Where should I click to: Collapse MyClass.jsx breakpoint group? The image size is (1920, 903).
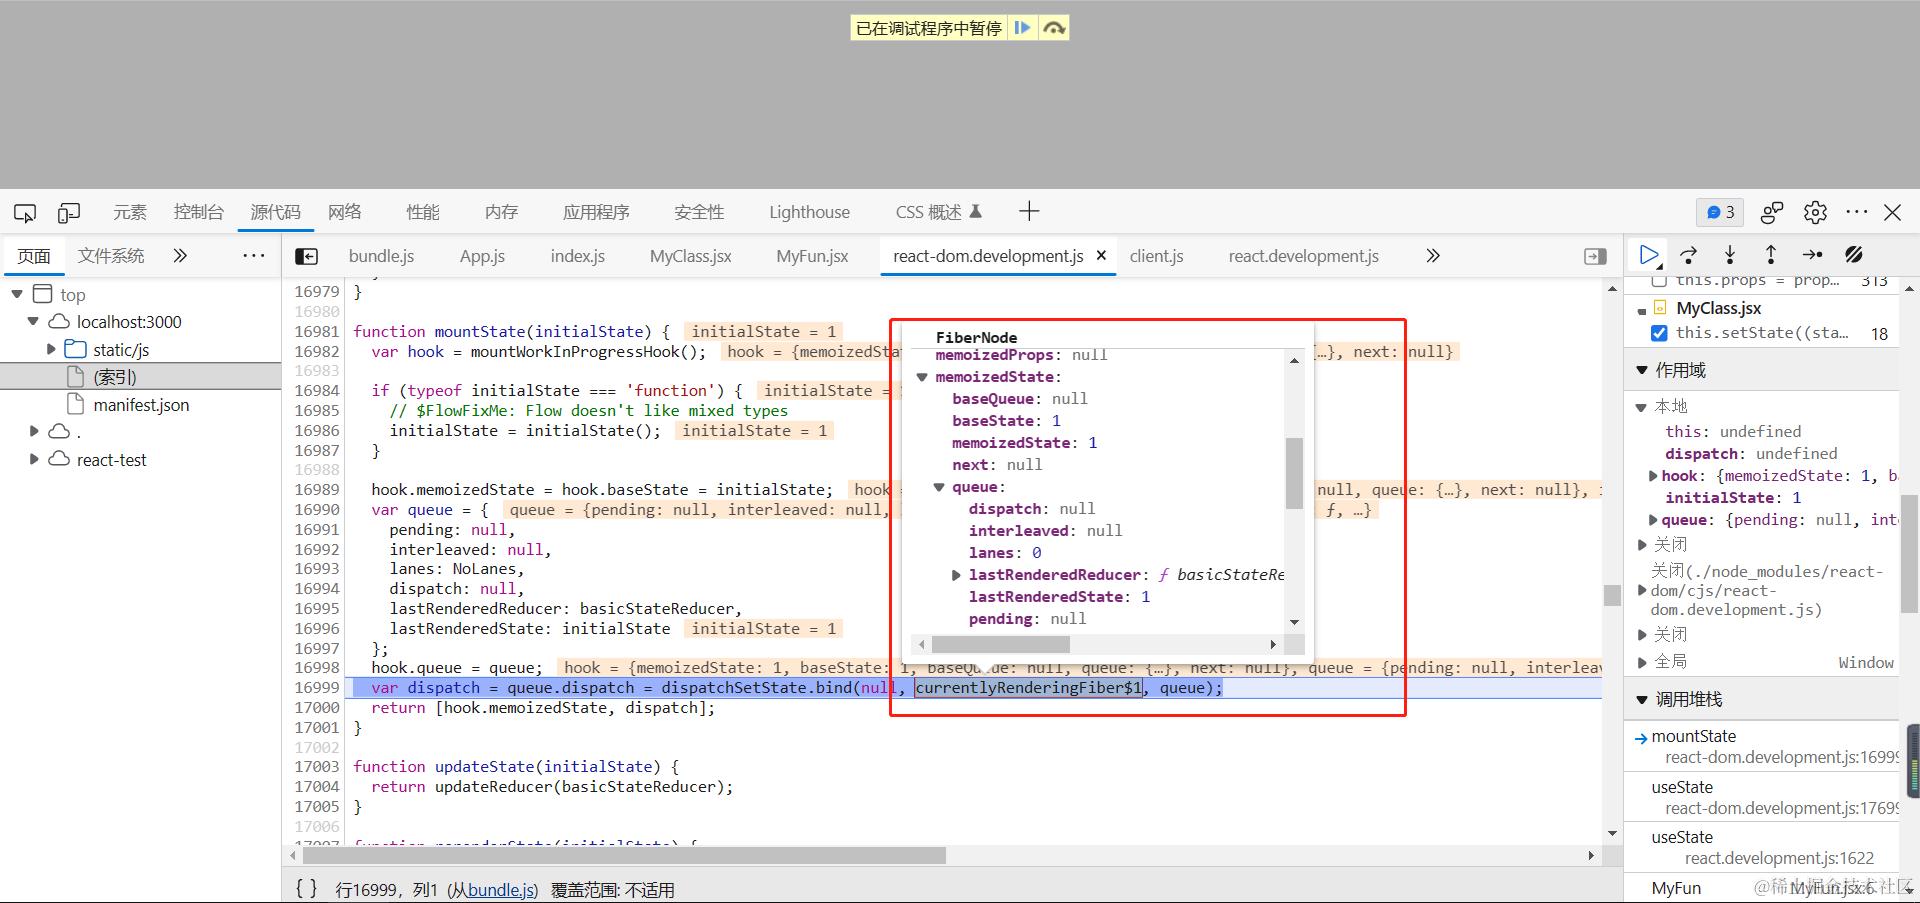click(x=1642, y=311)
